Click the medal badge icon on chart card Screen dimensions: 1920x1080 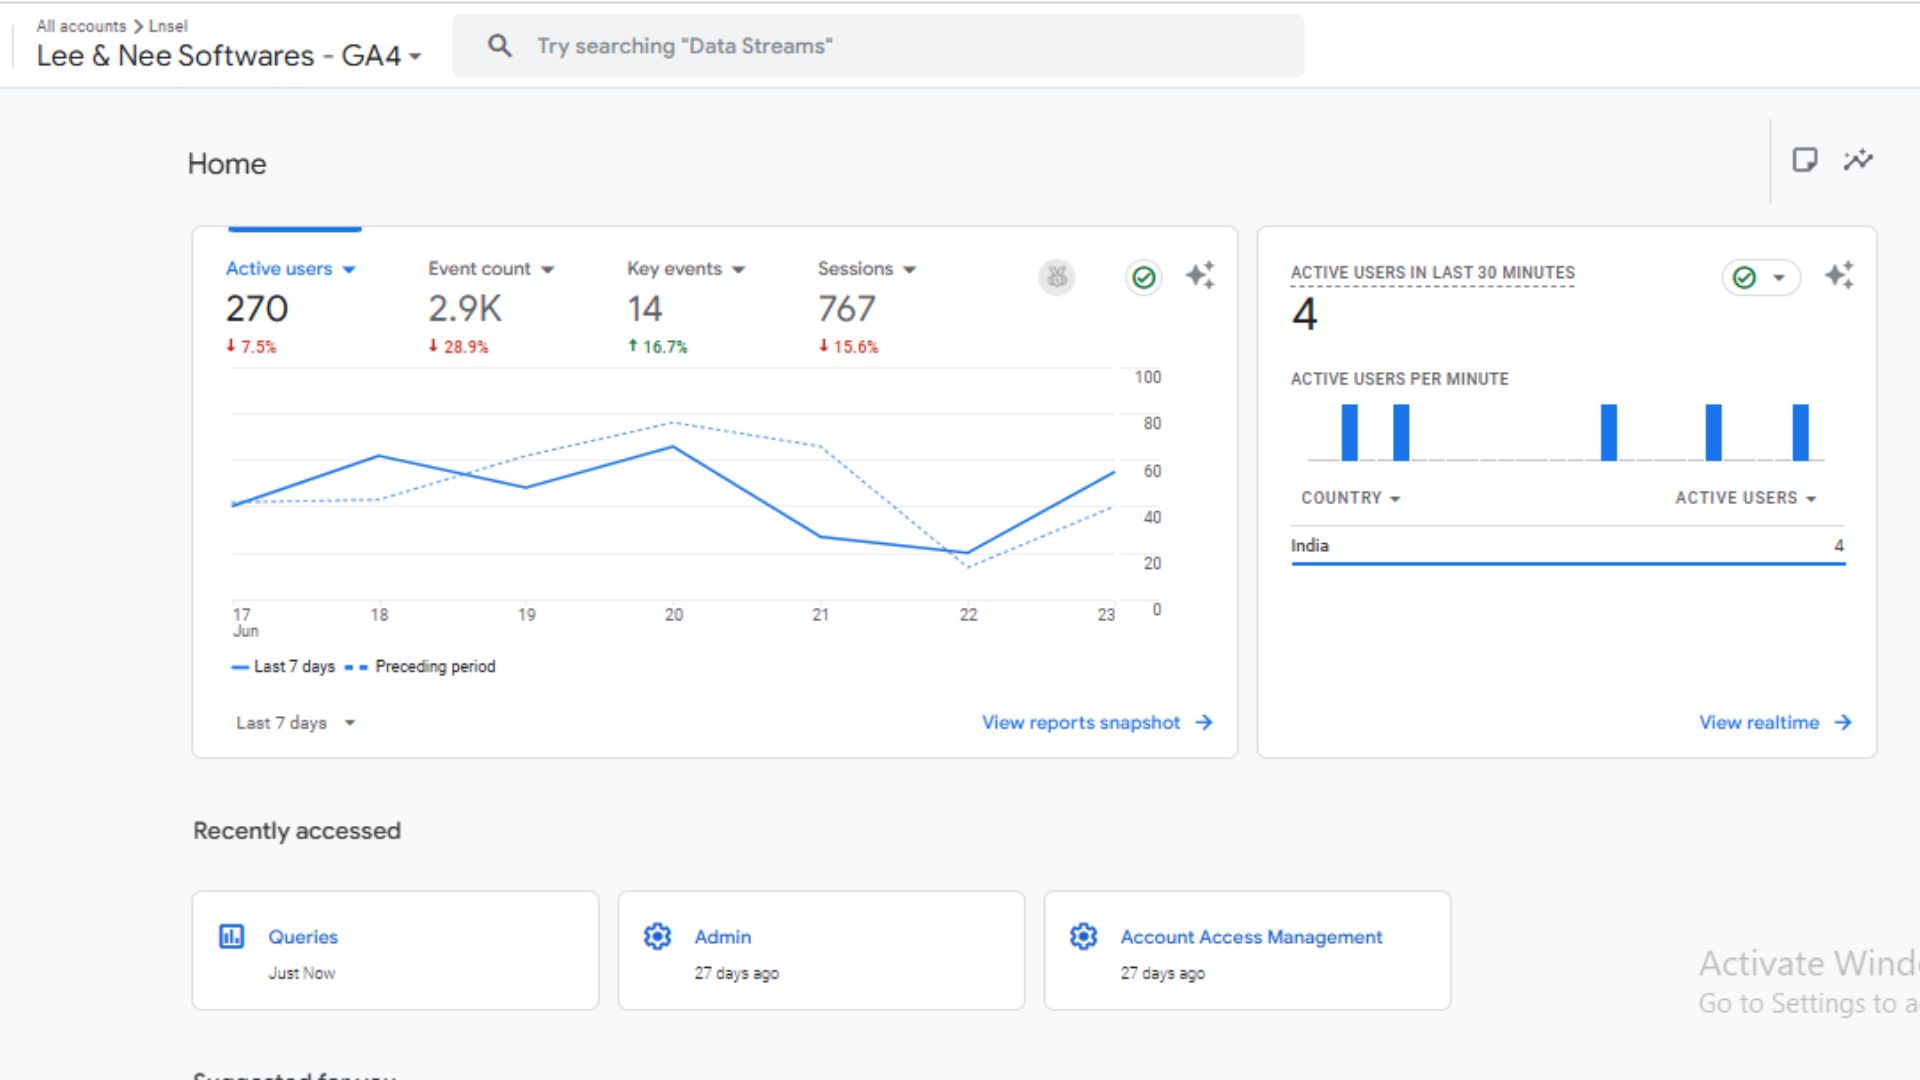pyautogui.click(x=1057, y=277)
